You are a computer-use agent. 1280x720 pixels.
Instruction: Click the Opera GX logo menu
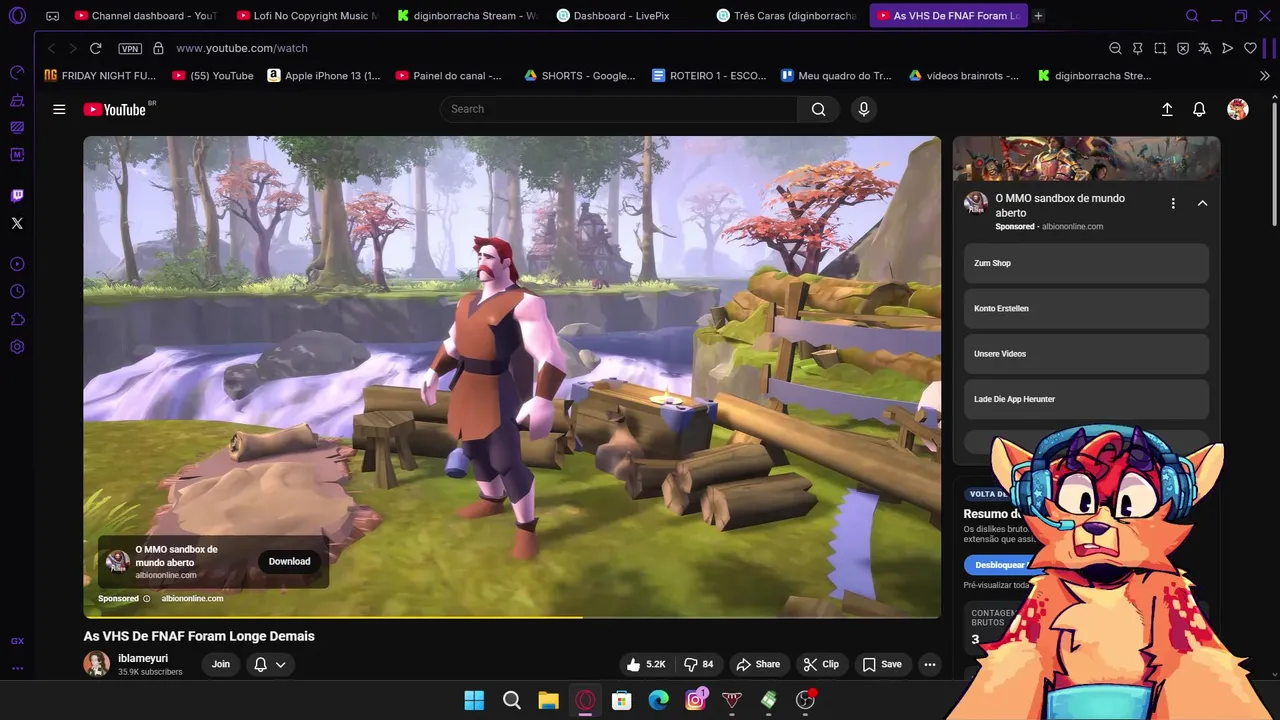pos(17,16)
